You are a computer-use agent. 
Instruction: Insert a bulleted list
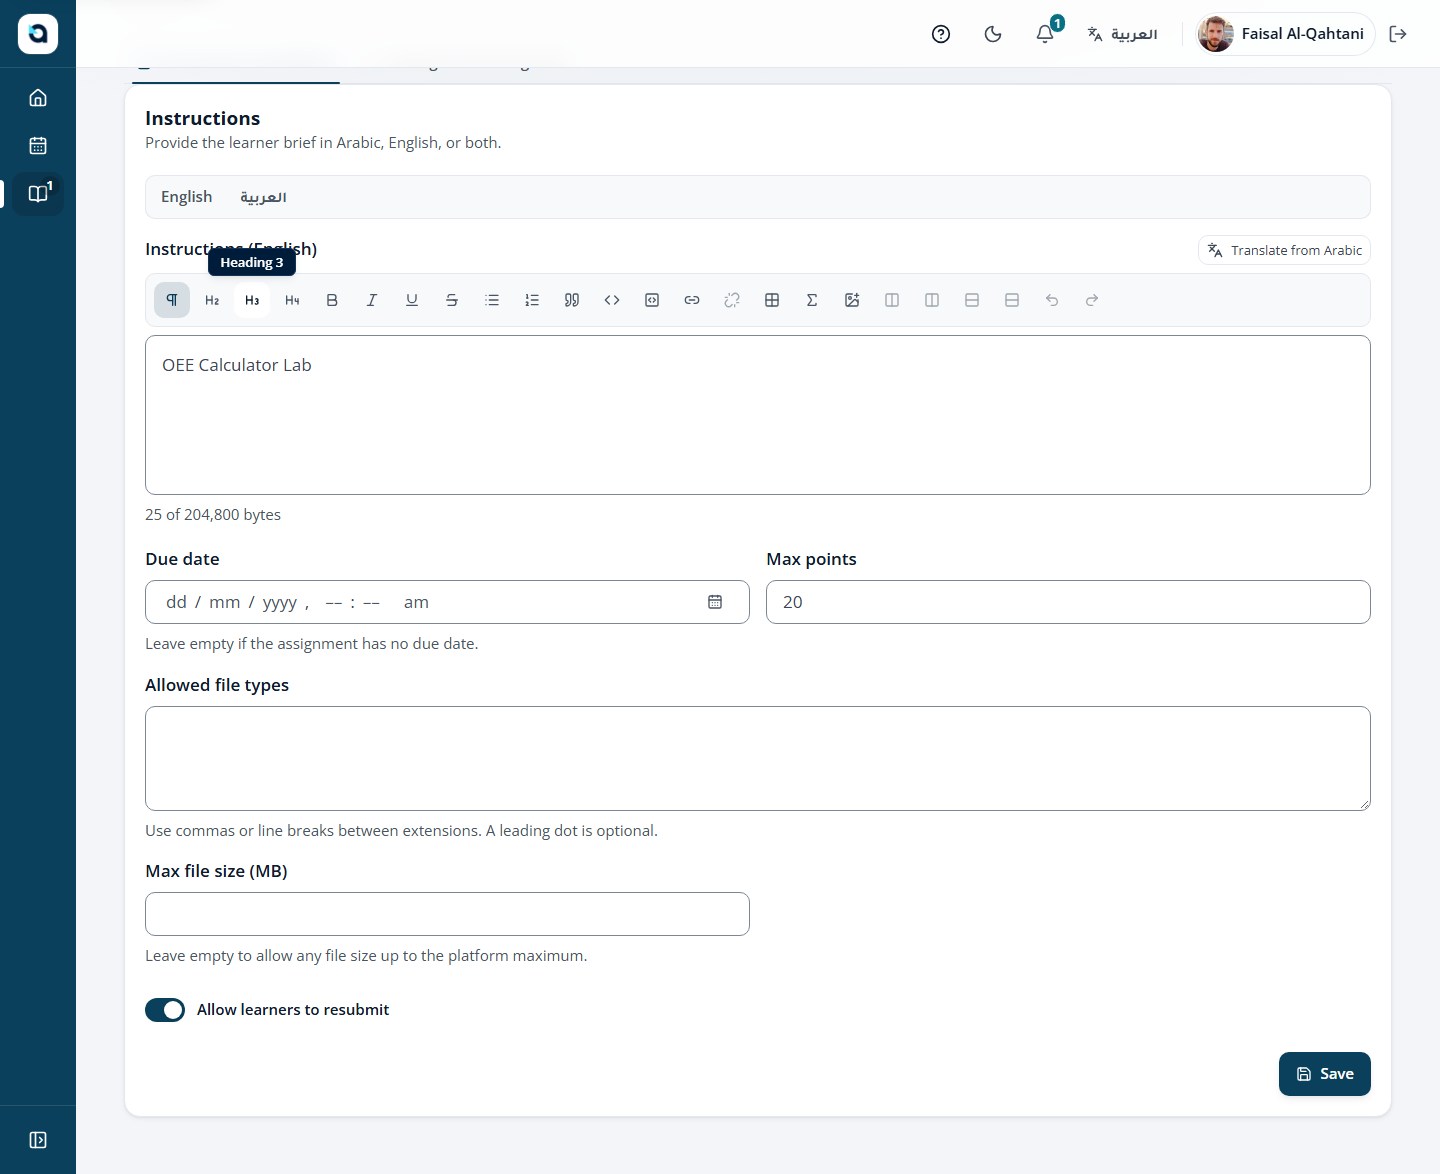coord(492,300)
